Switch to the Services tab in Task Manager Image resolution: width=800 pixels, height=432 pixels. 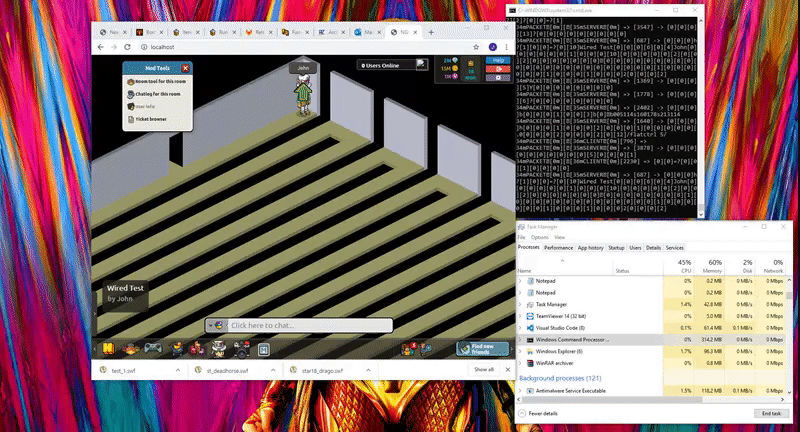pyautogui.click(x=674, y=248)
